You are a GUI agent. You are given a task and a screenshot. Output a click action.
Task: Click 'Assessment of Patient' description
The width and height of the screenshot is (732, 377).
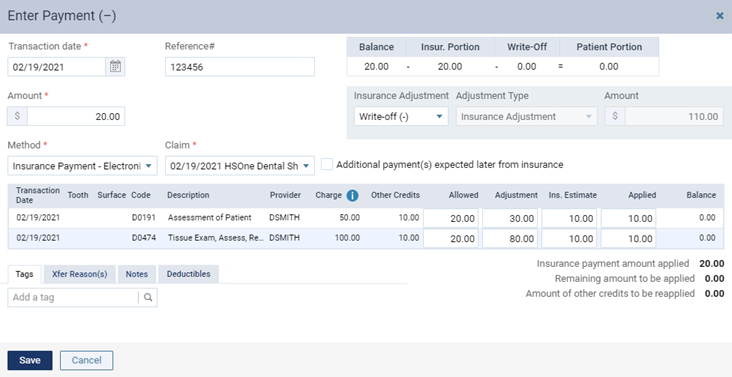(x=210, y=217)
